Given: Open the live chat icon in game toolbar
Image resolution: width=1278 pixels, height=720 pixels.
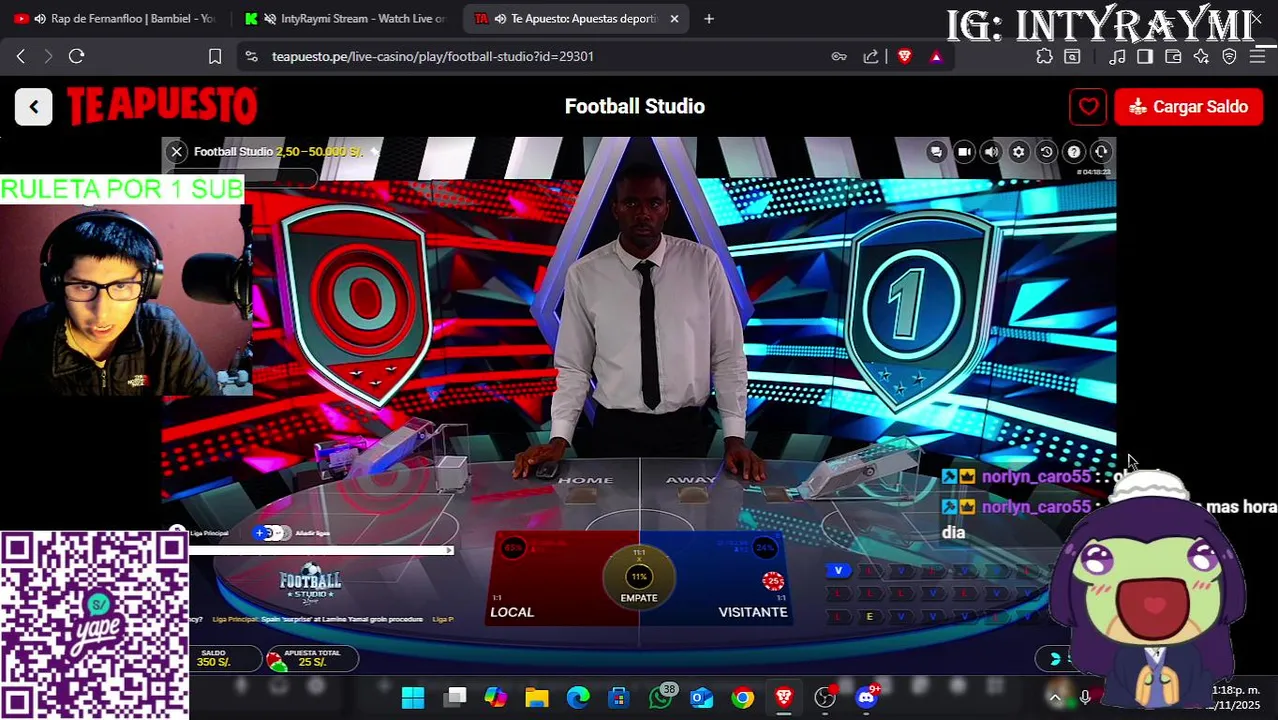Looking at the screenshot, I should tap(936, 152).
